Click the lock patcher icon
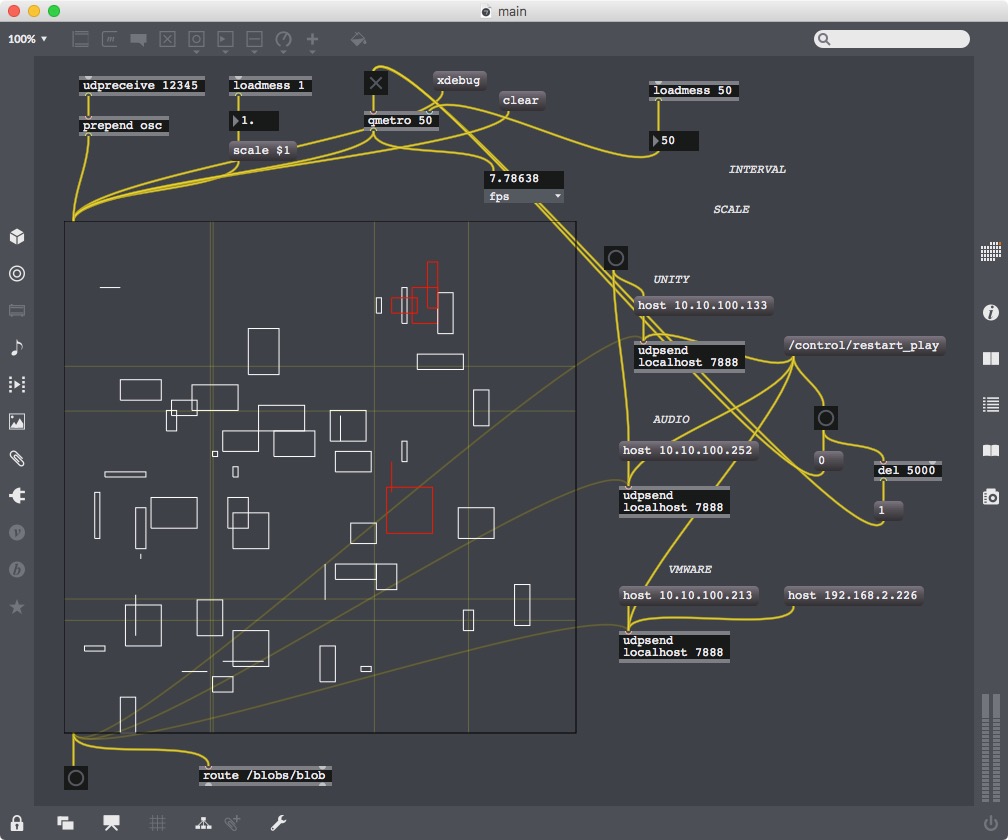 tap(17, 823)
